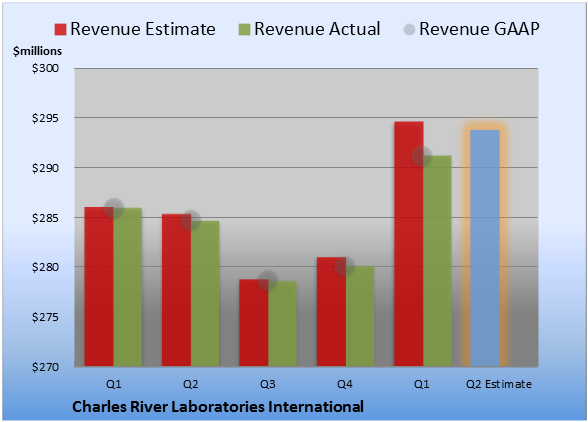588x422 pixels.
Task: Click the "$280" axis value
Action: 45,267
